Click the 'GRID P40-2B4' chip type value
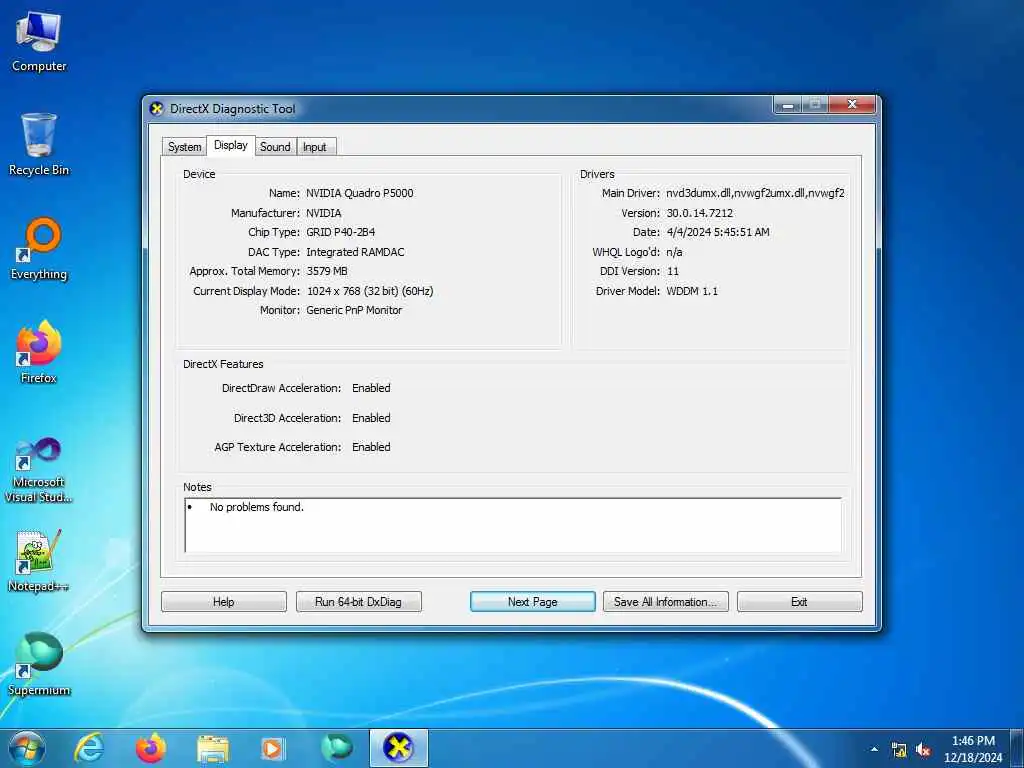Viewport: 1024px width, 768px height. tap(340, 232)
